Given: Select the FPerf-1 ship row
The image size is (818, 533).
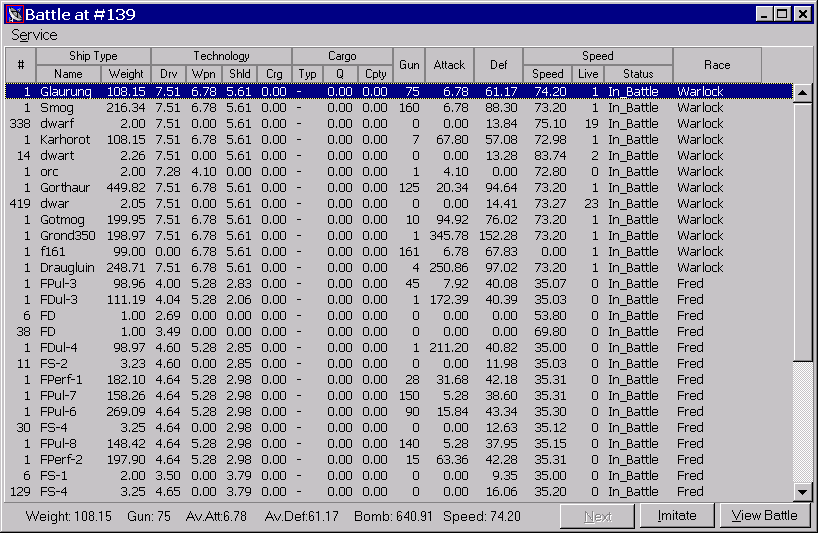Looking at the screenshot, I should (x=399, y=379).
